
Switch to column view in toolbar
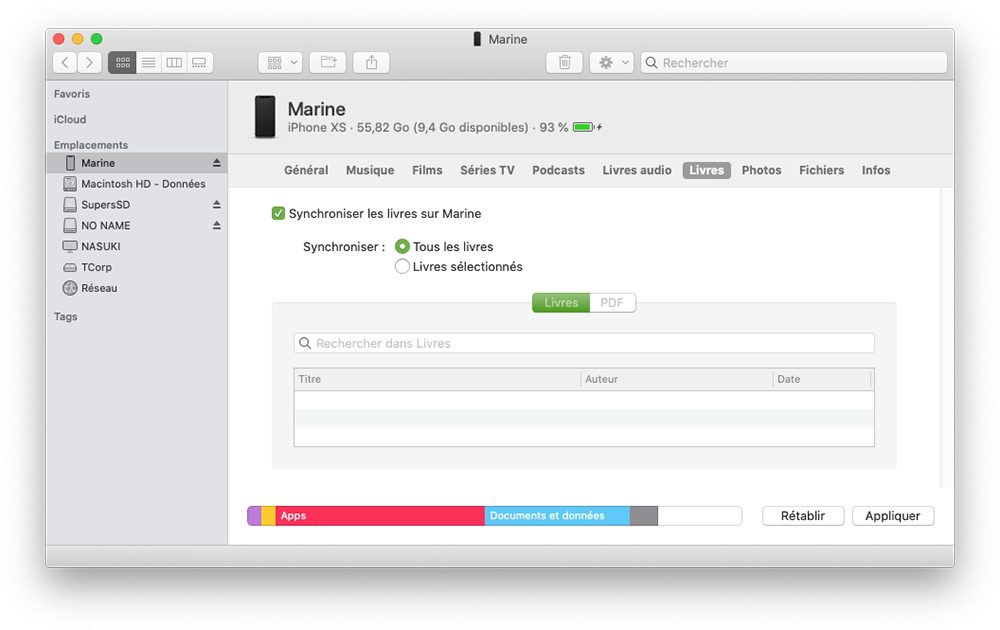coord(174,63)
